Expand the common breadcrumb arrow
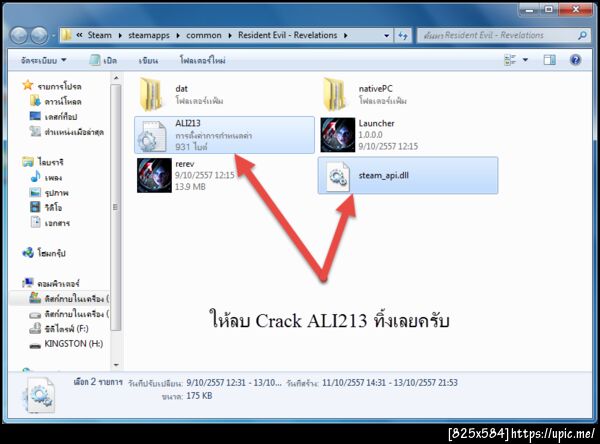 pos(230,36)
